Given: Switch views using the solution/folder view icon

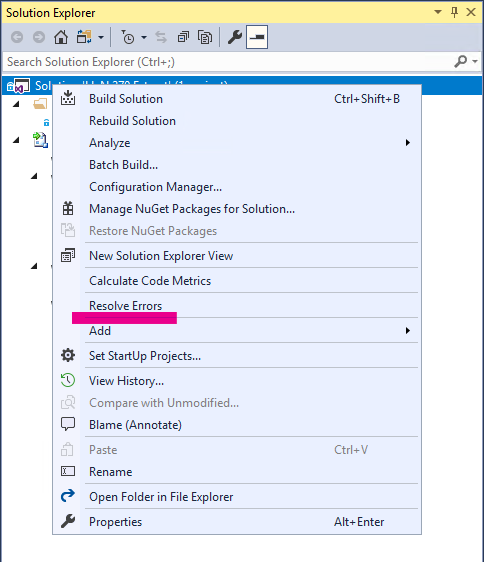Looking at the screenshot, I should coord(84,37).
